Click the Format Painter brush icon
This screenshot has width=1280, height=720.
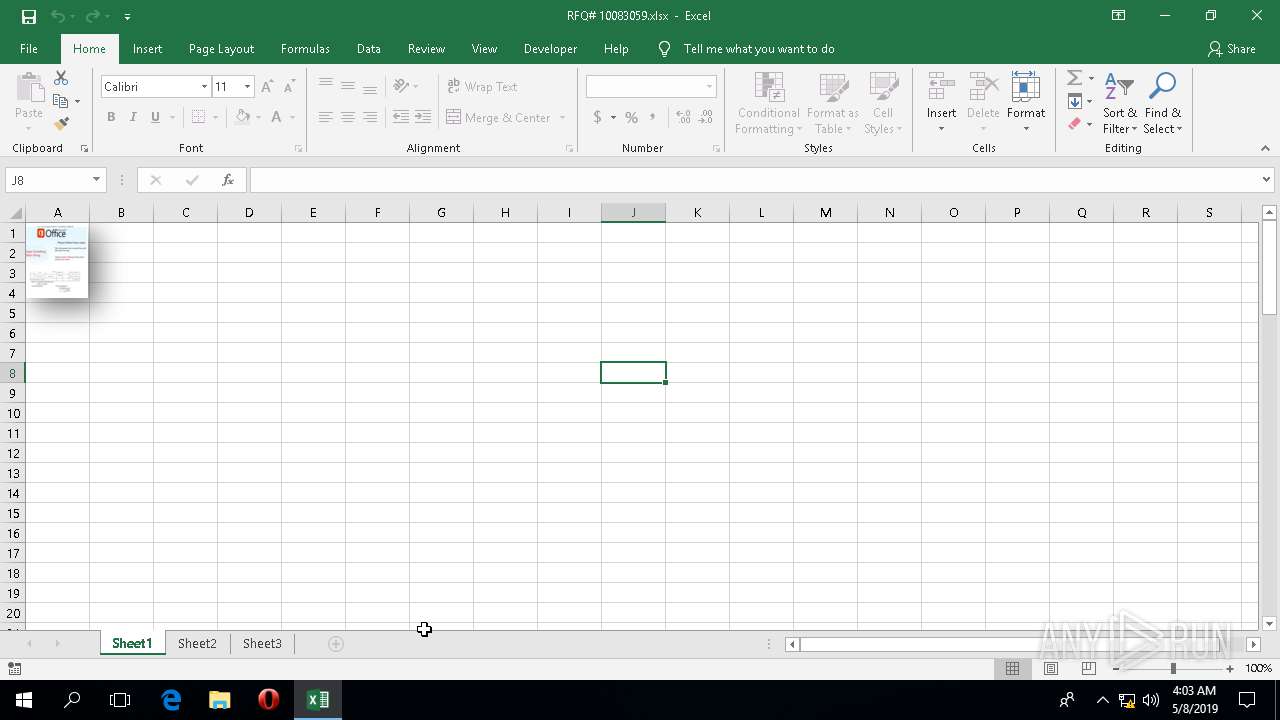point(61,124)
